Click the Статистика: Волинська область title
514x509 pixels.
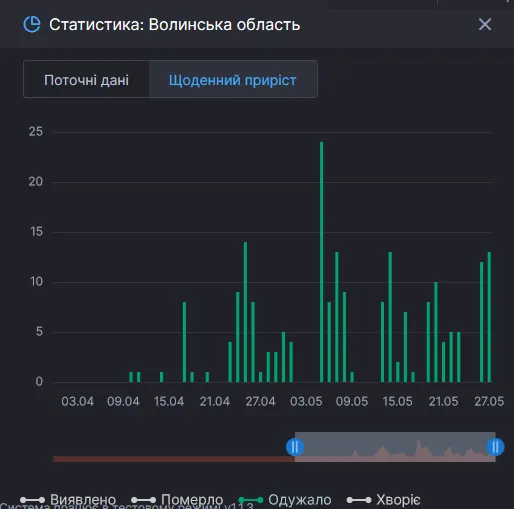[175, 24]
